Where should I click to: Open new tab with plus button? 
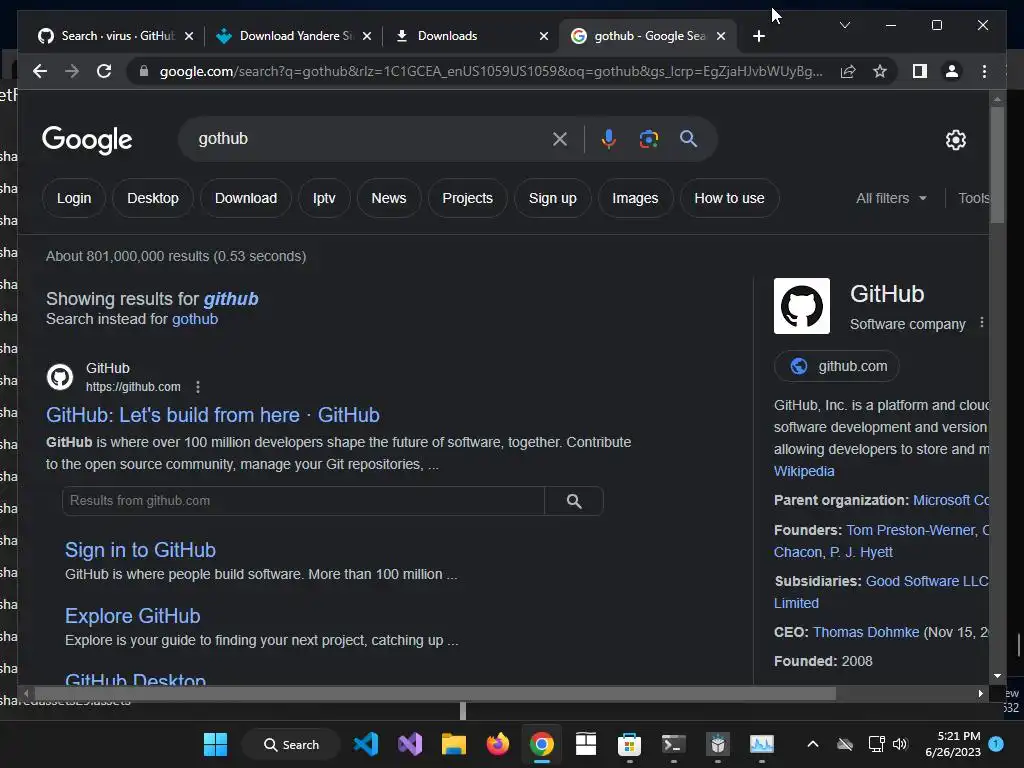click(758, 36)
